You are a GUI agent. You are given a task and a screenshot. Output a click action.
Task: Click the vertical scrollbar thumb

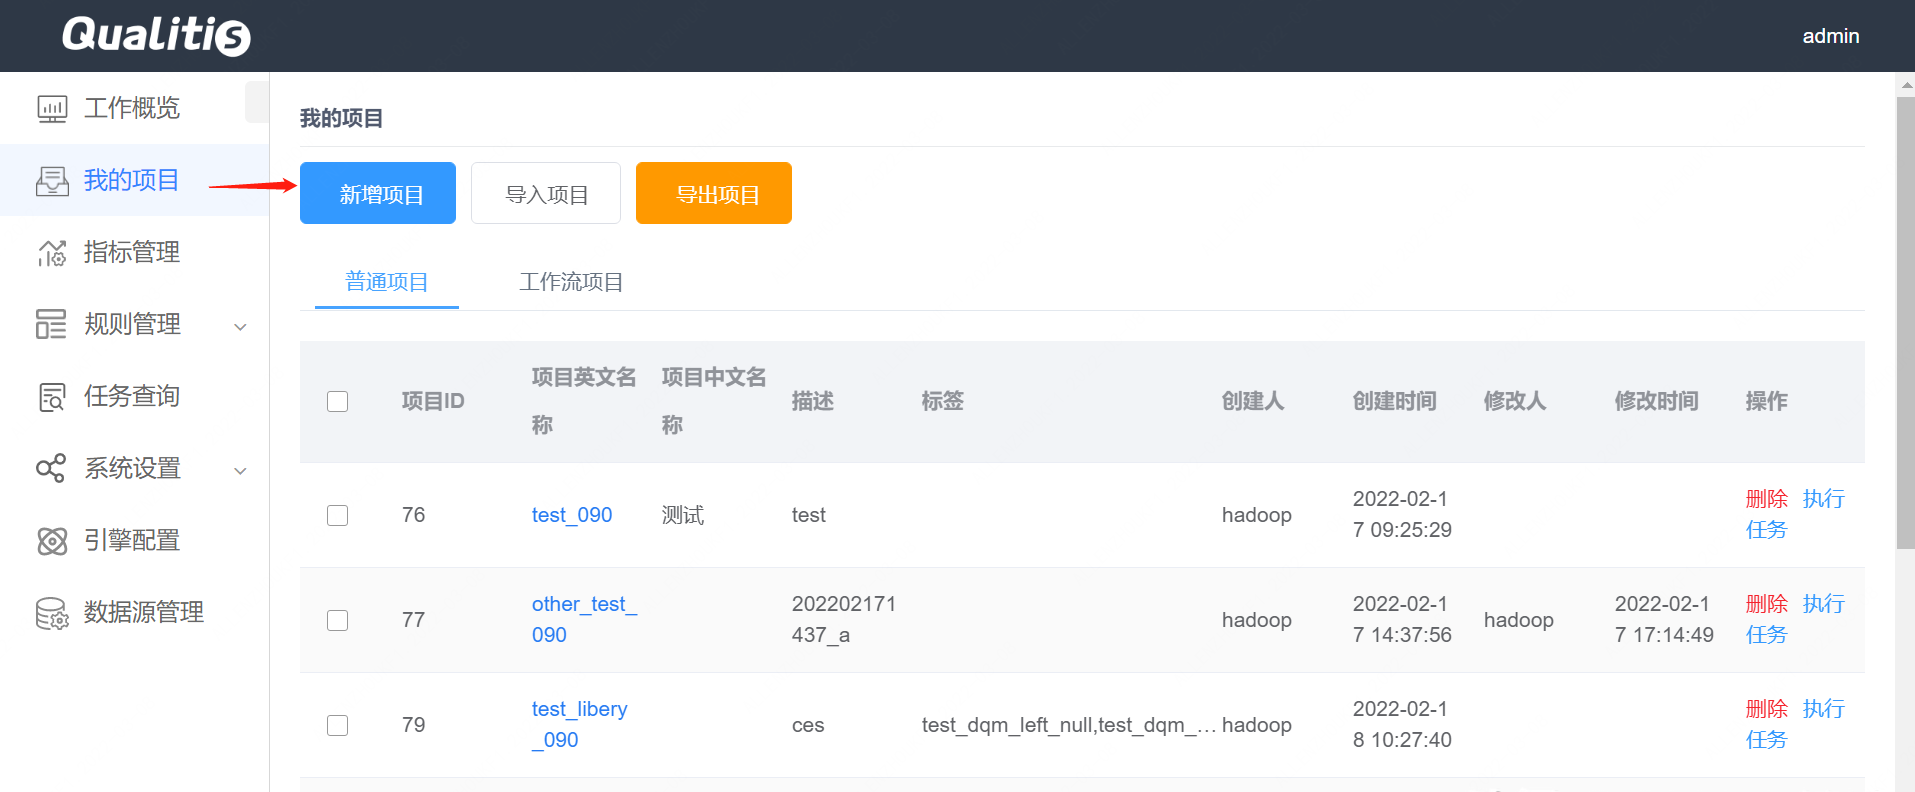click(1906, 322)
